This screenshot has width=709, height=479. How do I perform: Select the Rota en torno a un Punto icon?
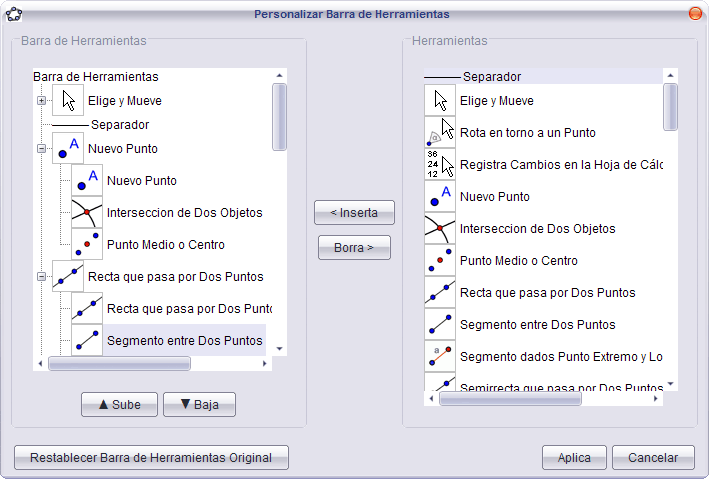(440, 133)
